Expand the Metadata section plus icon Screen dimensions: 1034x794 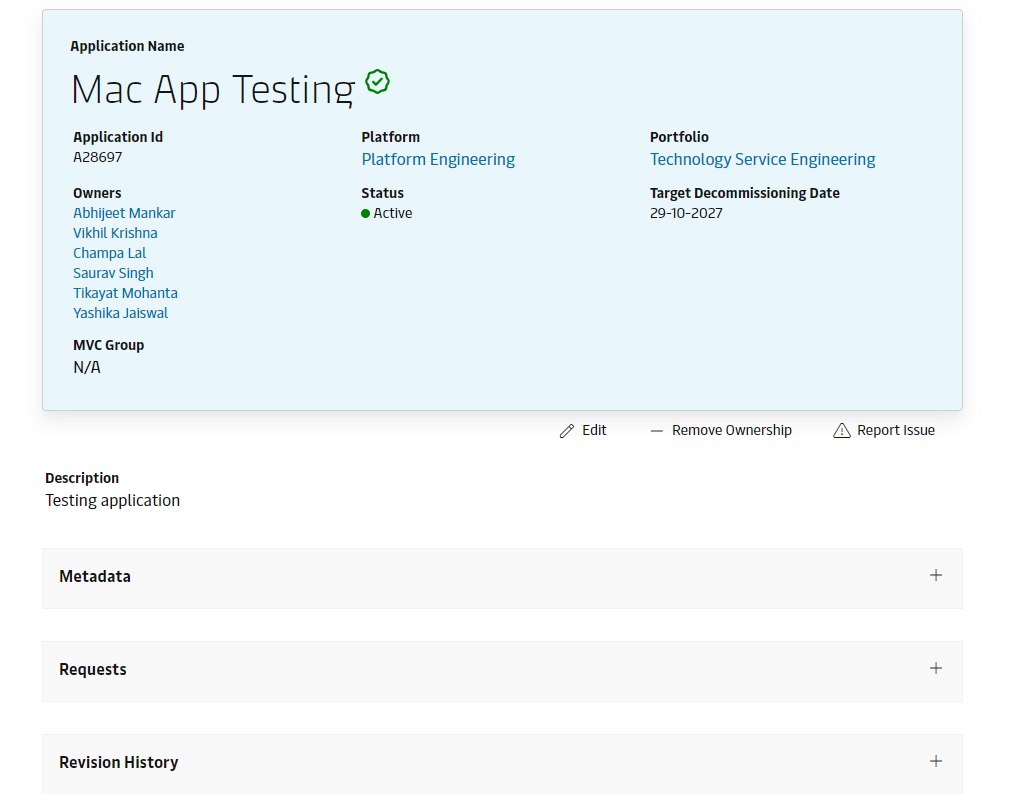coord(936,575)
